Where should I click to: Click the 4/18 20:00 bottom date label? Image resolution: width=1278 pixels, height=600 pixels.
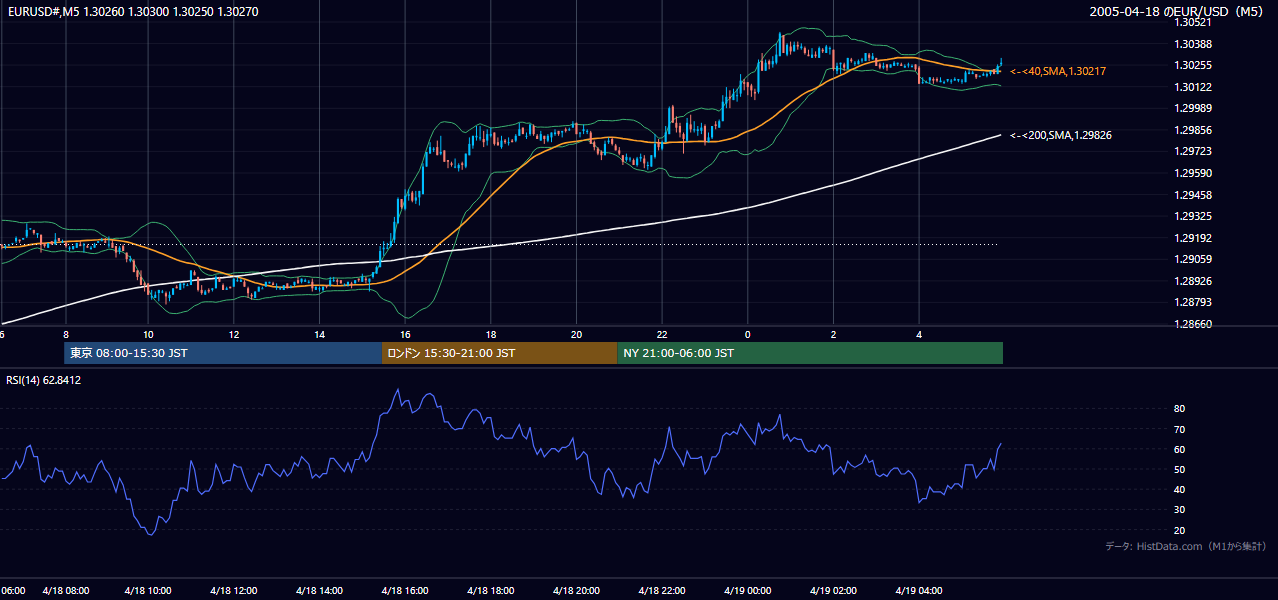(x=577, y=590)
